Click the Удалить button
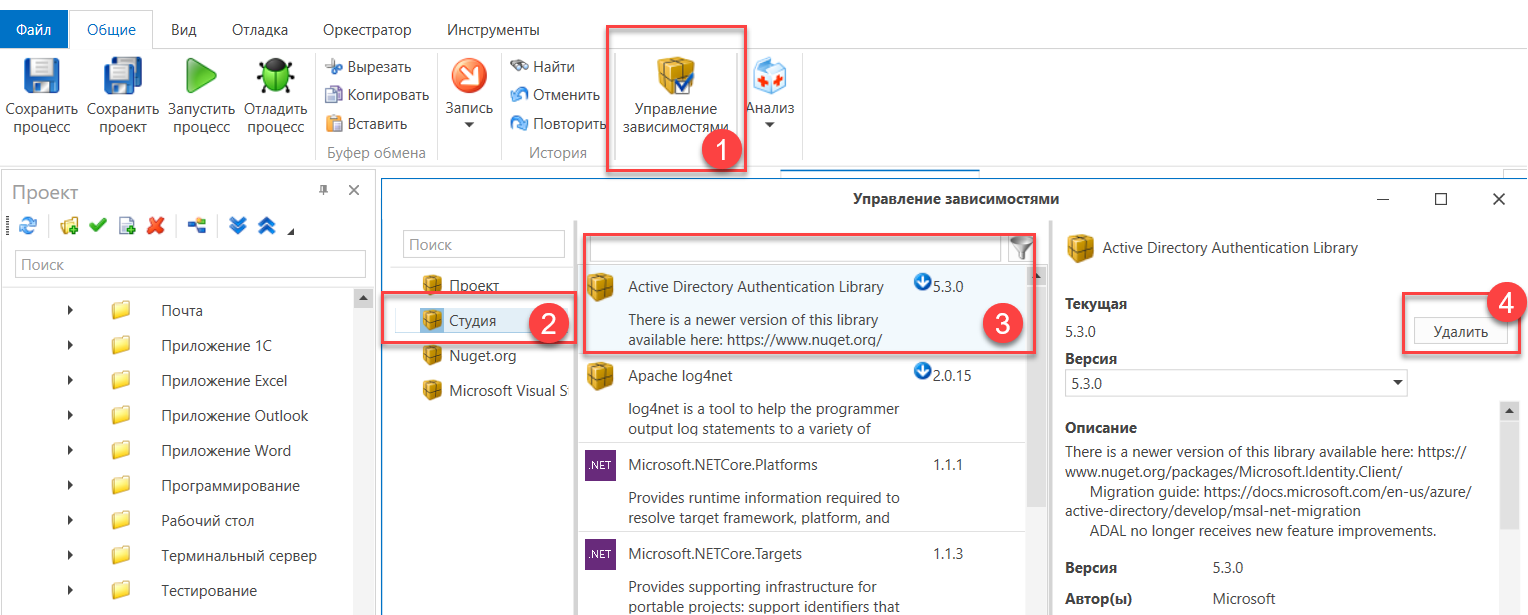 pos(1460,333)
